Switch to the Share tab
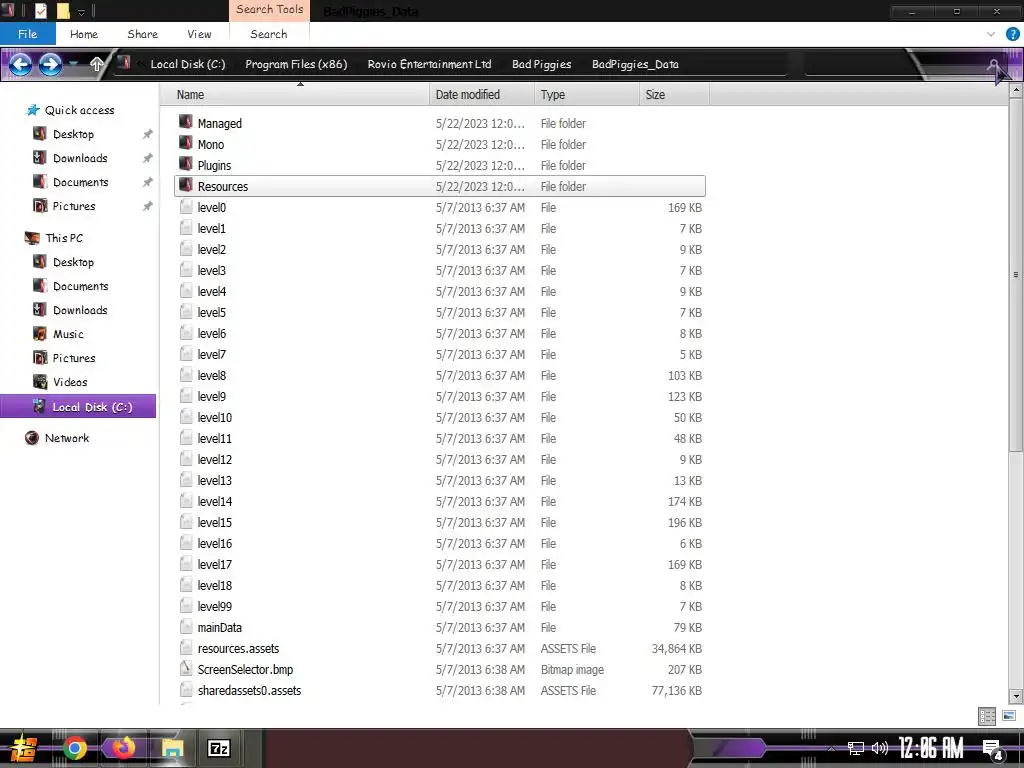Screen dimensions: 1024x768 142,34
